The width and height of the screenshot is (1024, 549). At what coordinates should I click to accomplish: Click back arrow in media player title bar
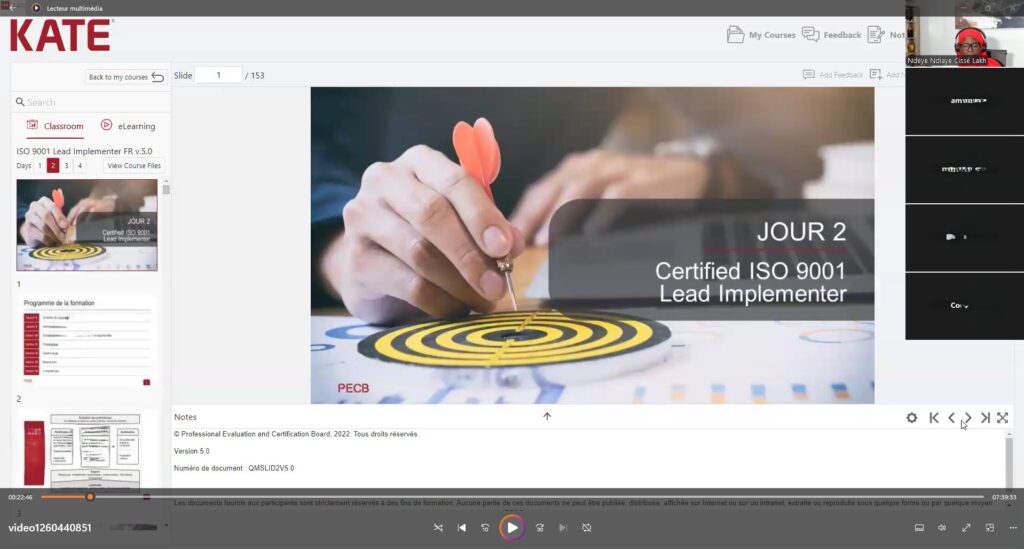point(12,8)
